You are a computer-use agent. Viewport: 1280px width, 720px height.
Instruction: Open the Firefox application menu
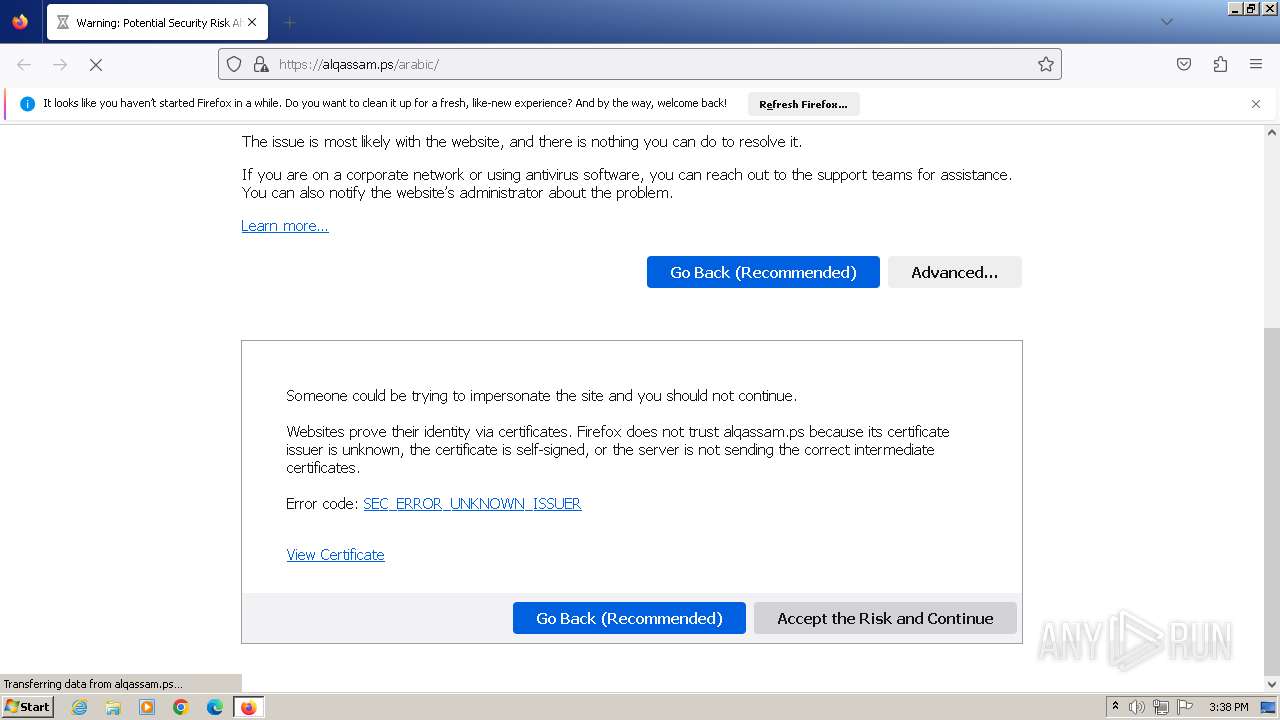pos(1256,64)
